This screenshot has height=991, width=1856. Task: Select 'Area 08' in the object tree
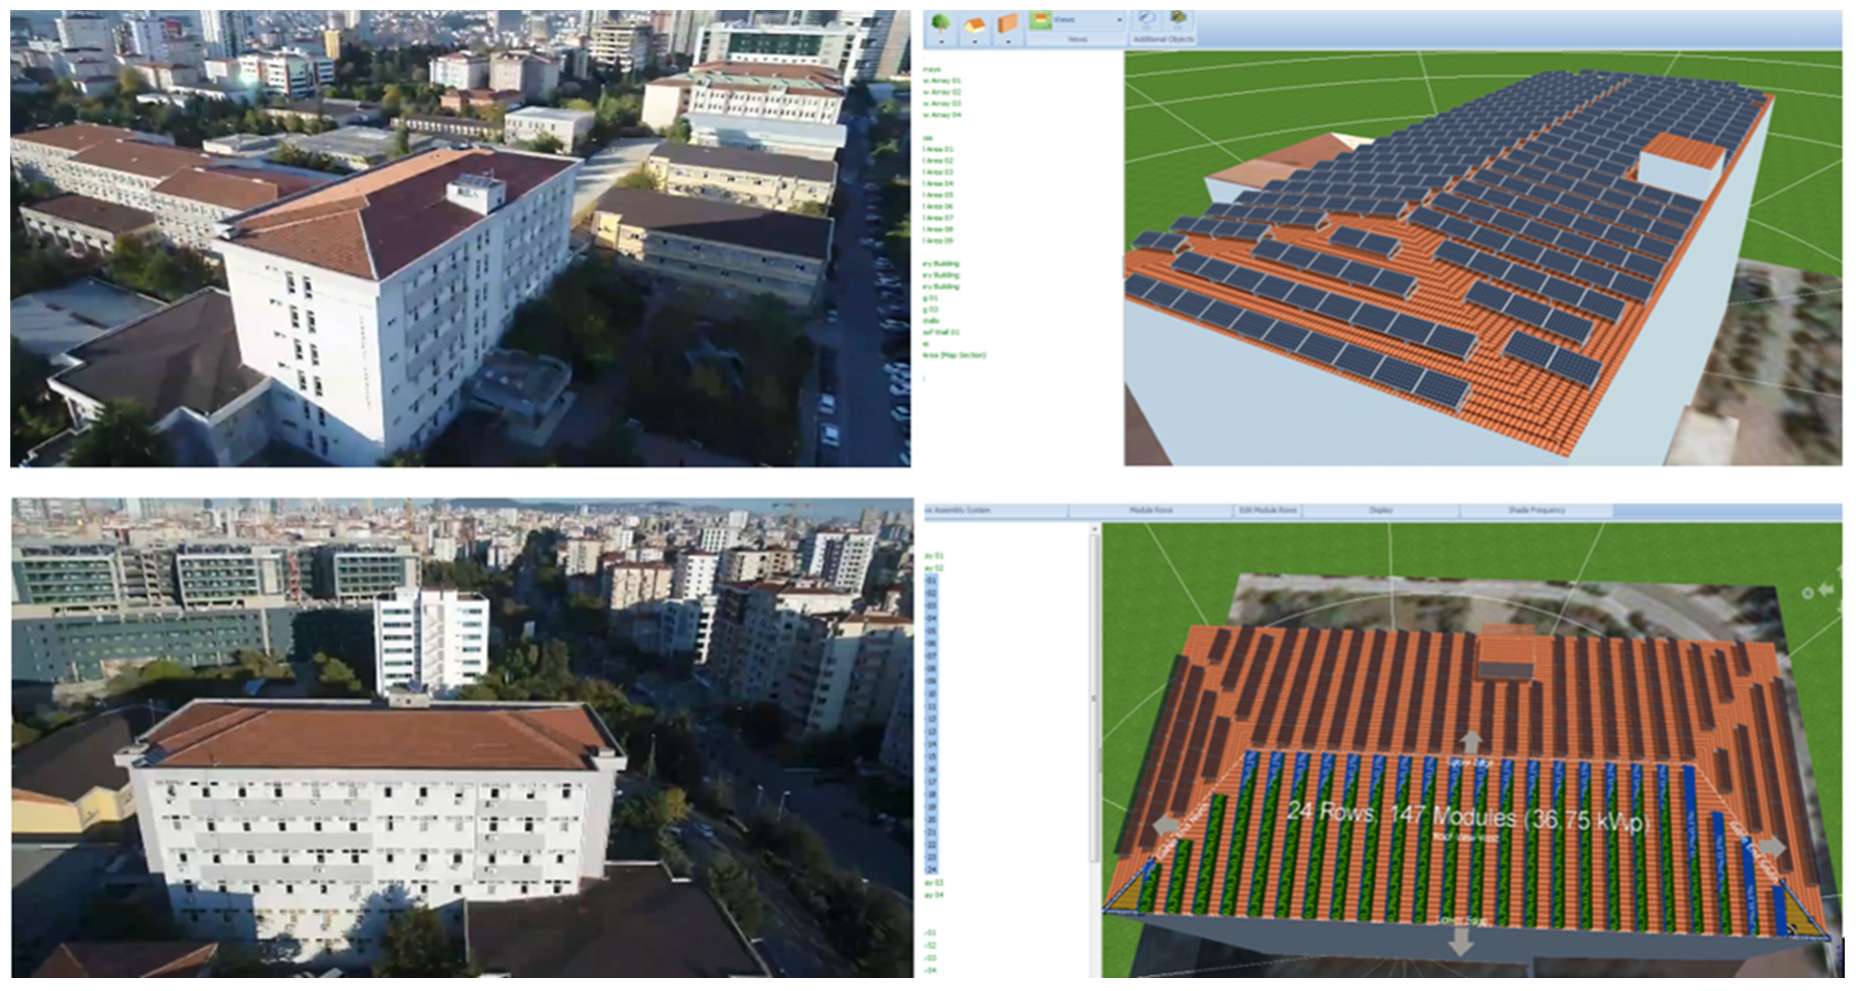(938, 229)
